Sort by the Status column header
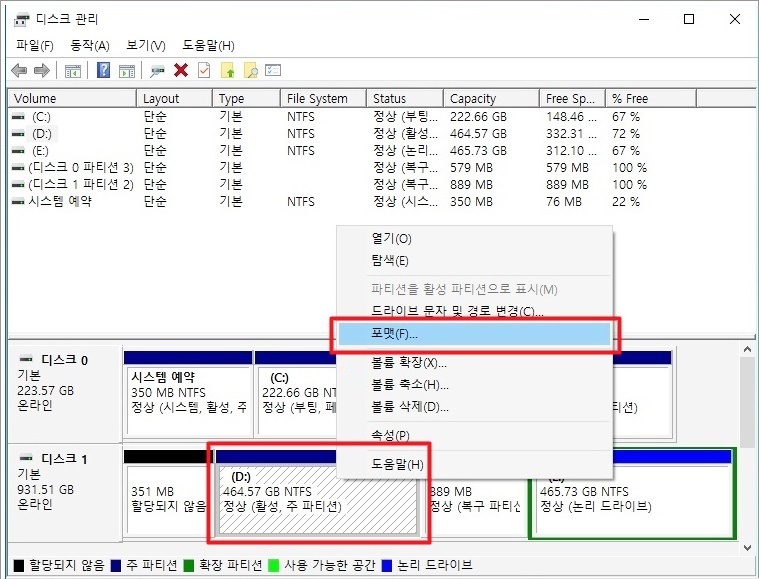 coord(405,98)
